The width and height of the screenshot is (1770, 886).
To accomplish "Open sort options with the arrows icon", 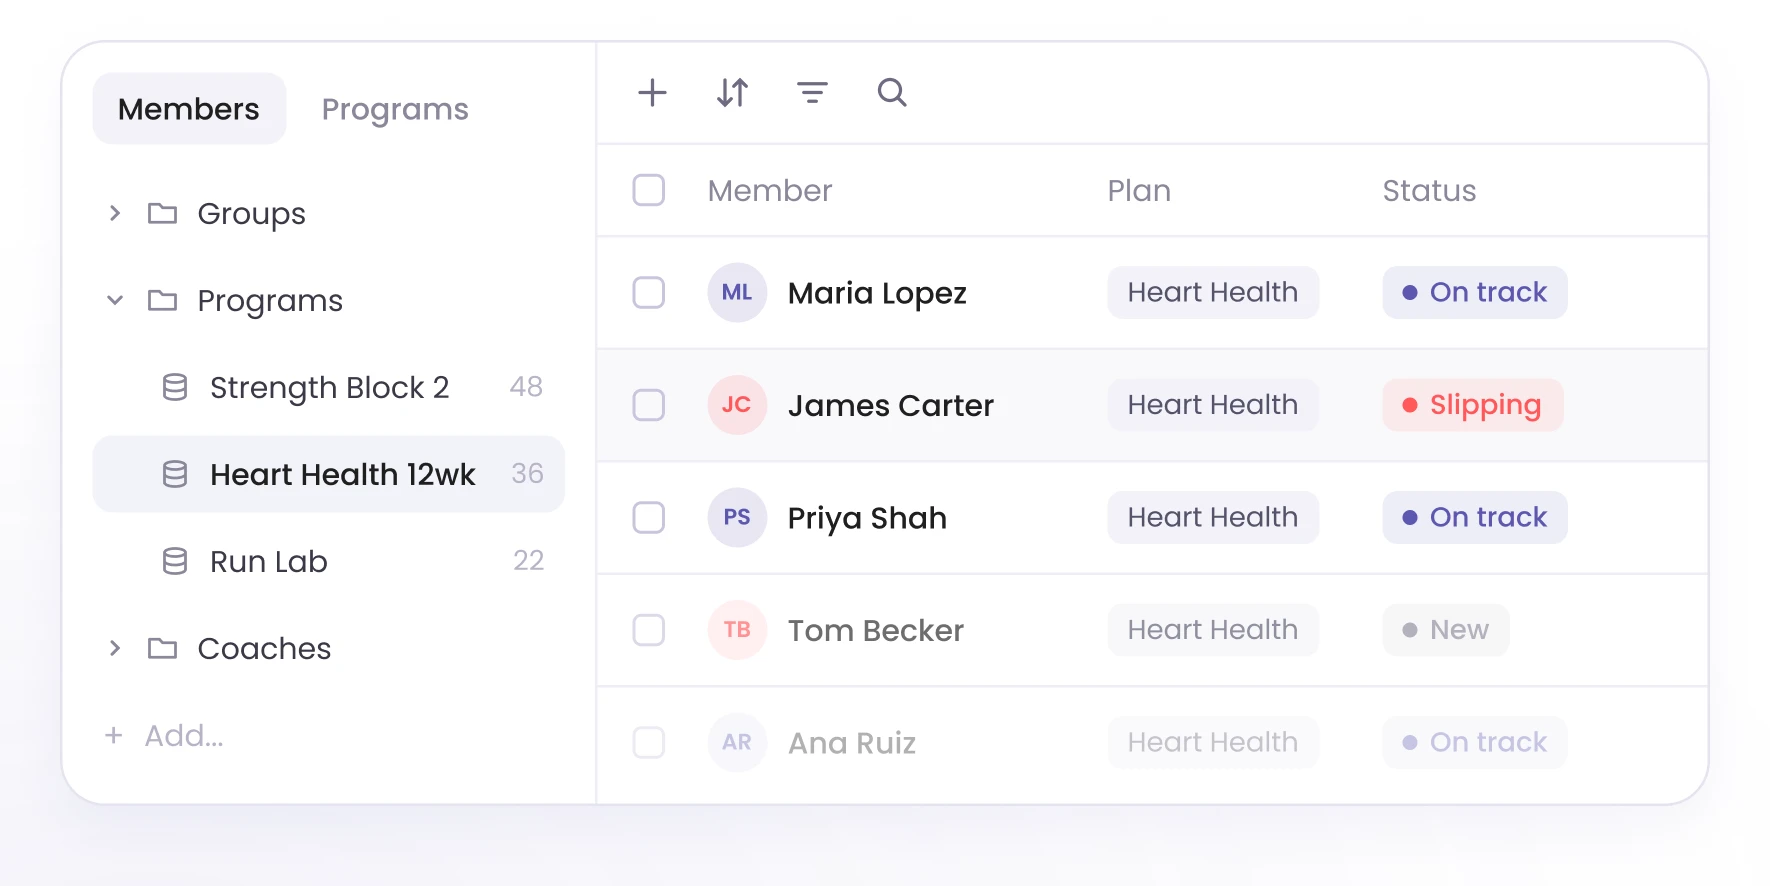I will [732, 93].
